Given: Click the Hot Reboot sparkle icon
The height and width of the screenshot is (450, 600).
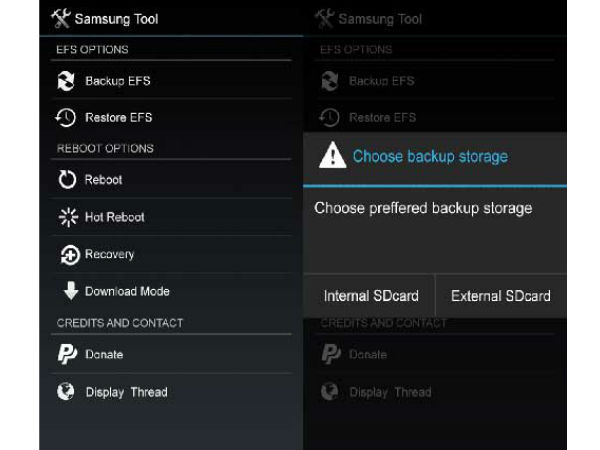Looking at the screenshot, I should coord(67,217).
